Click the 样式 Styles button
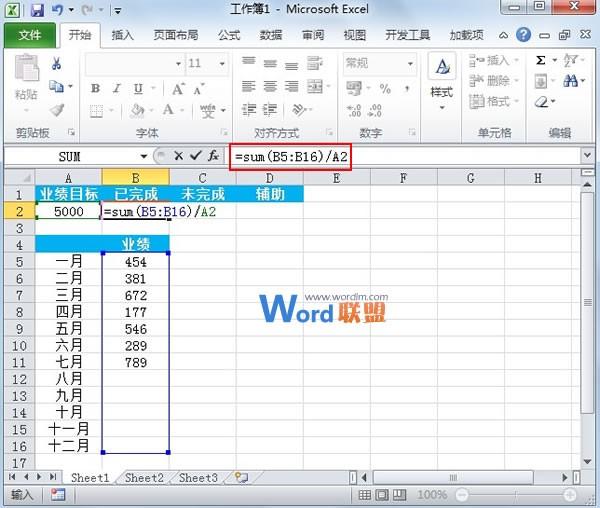 [441, 80]
